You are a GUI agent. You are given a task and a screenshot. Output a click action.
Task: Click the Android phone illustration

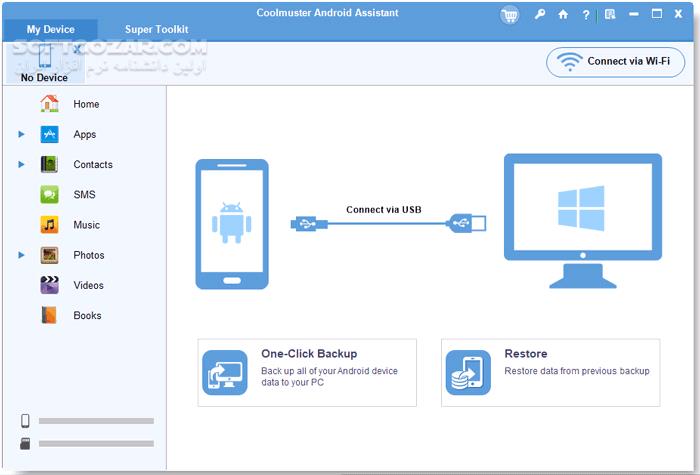click(232, 224)
